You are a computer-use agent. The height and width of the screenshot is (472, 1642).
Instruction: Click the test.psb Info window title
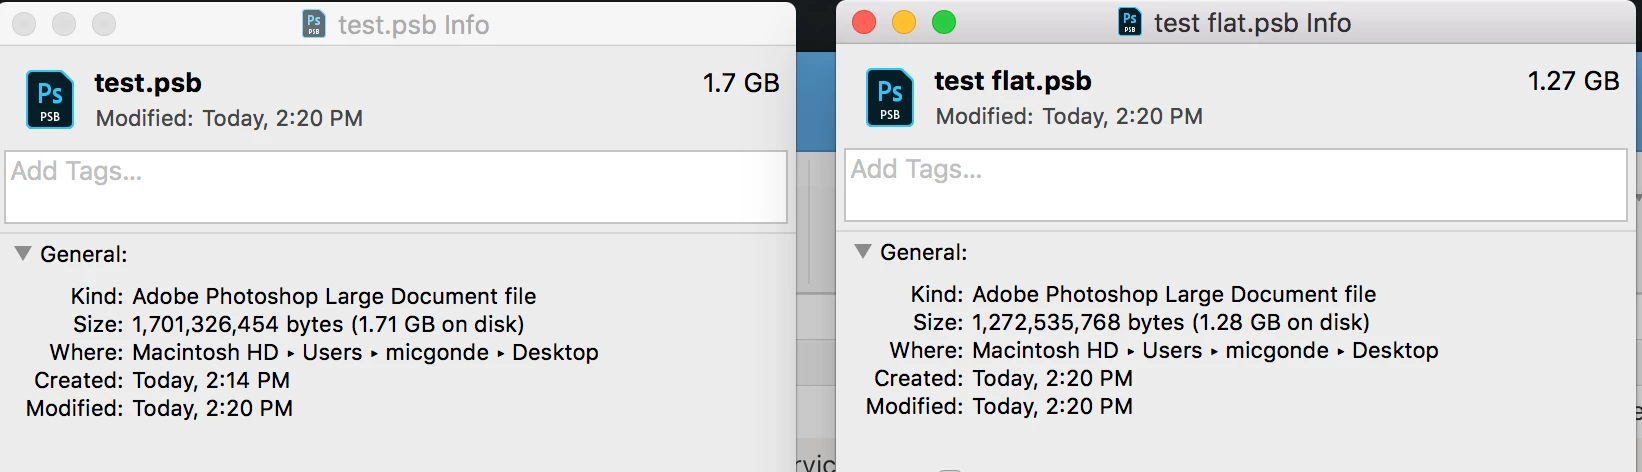tap(413, 25)
